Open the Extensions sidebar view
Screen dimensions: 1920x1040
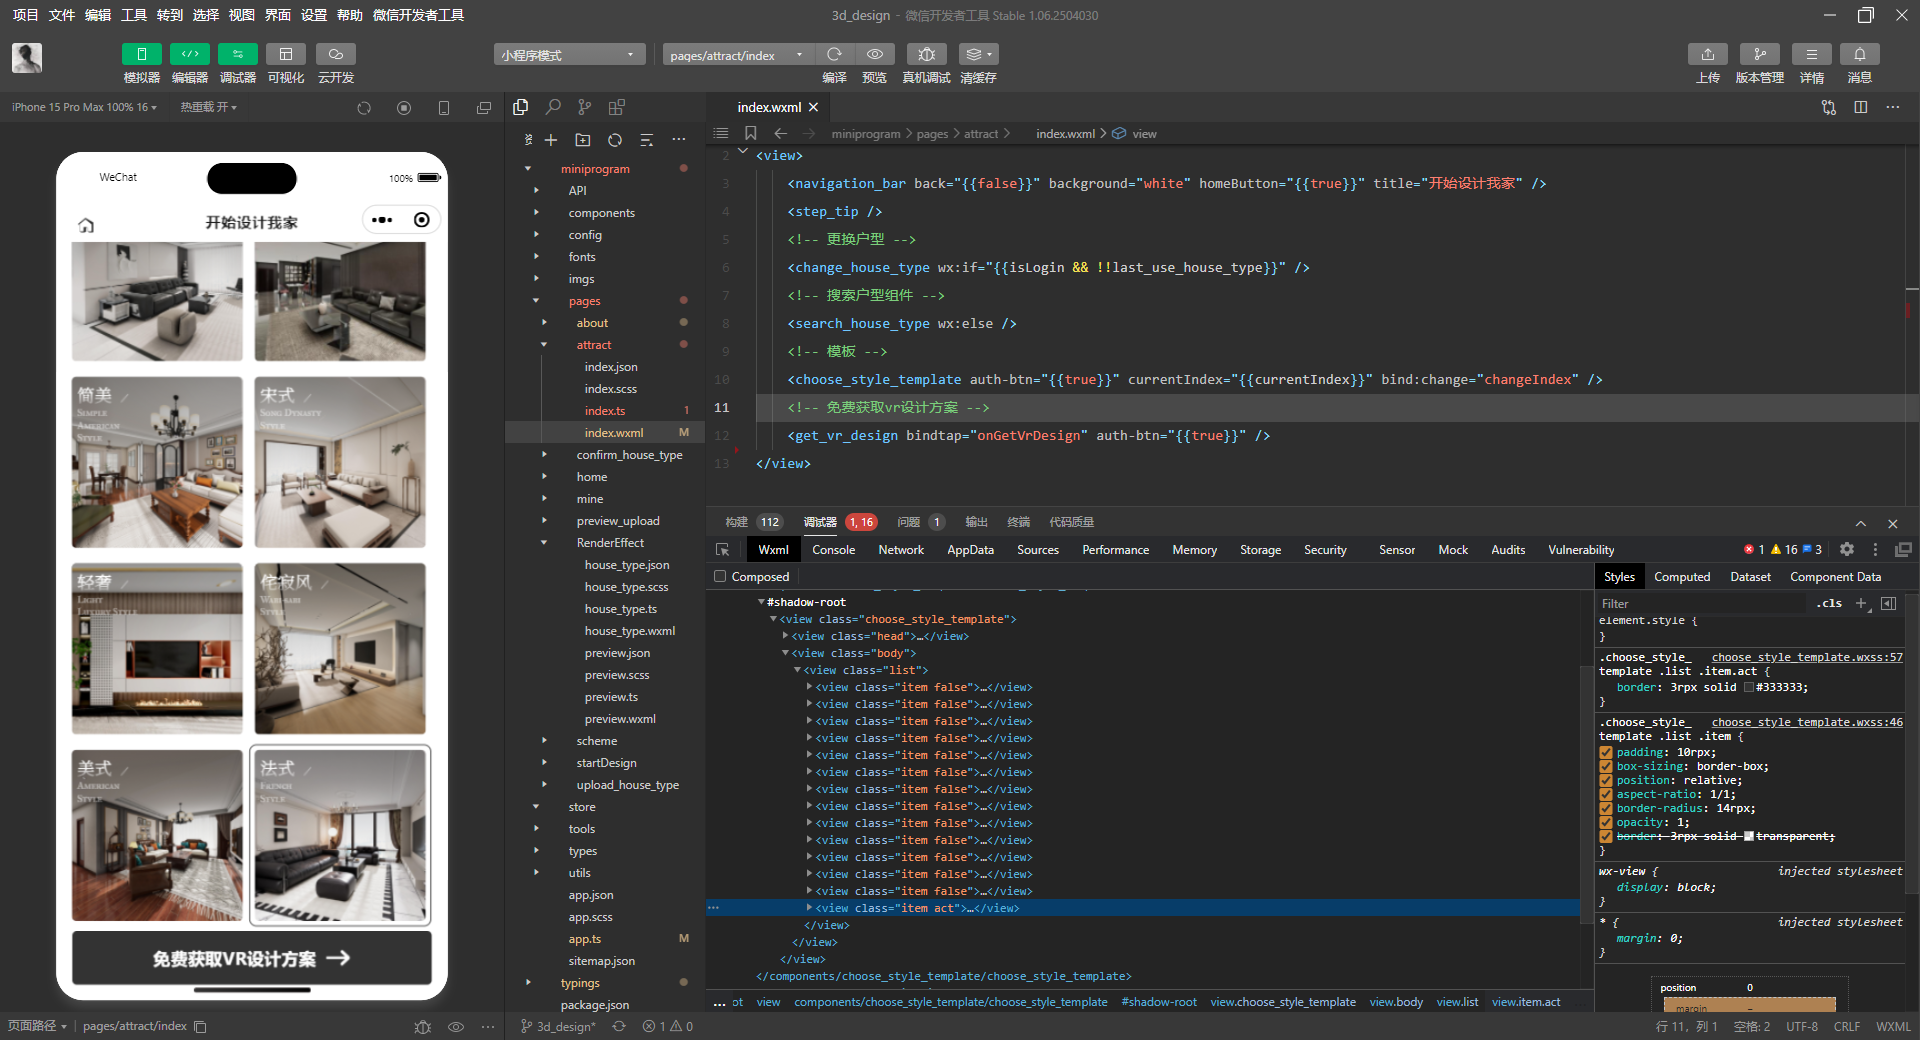(617, 107)
